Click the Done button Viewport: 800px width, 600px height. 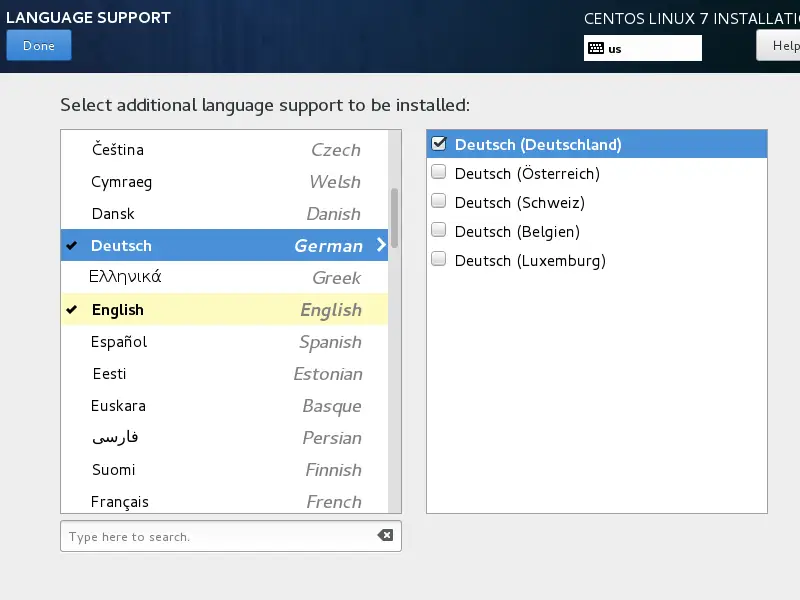click(x=39, y=45)
